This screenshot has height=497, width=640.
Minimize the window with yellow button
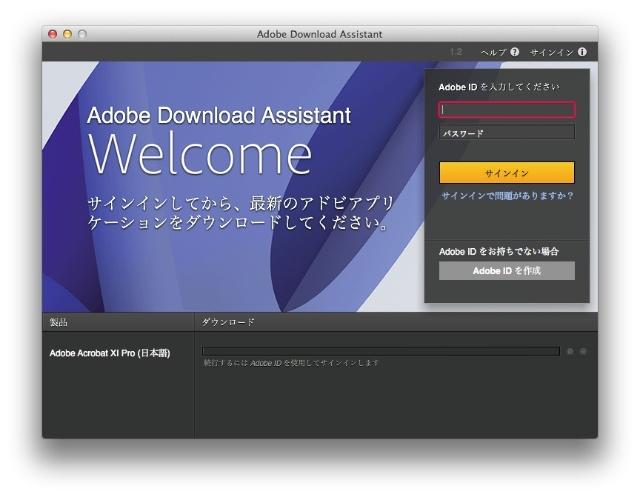click(x=67, y=34)
